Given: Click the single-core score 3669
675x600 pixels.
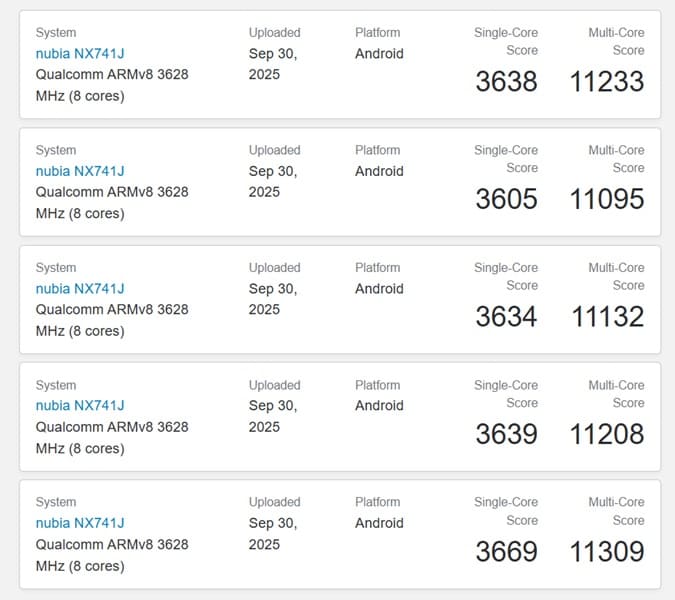Looking at the screenshot, I should tap(506, 551).
